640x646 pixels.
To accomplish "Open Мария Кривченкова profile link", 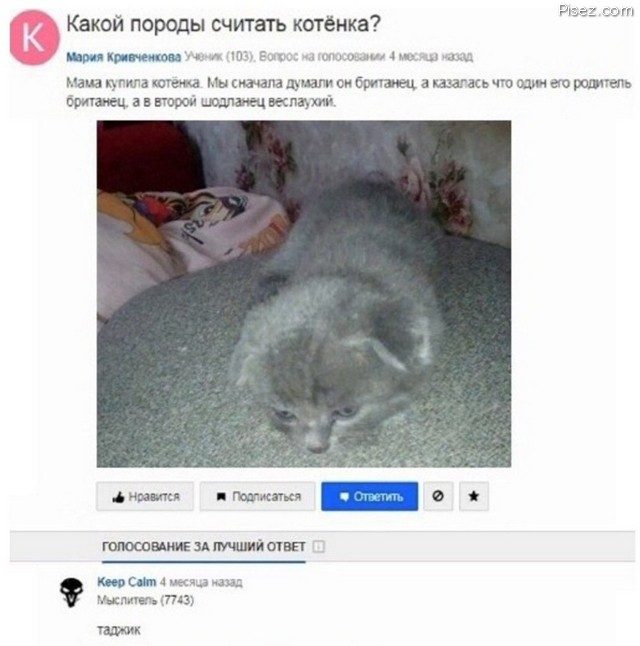I will coord(124,57).
